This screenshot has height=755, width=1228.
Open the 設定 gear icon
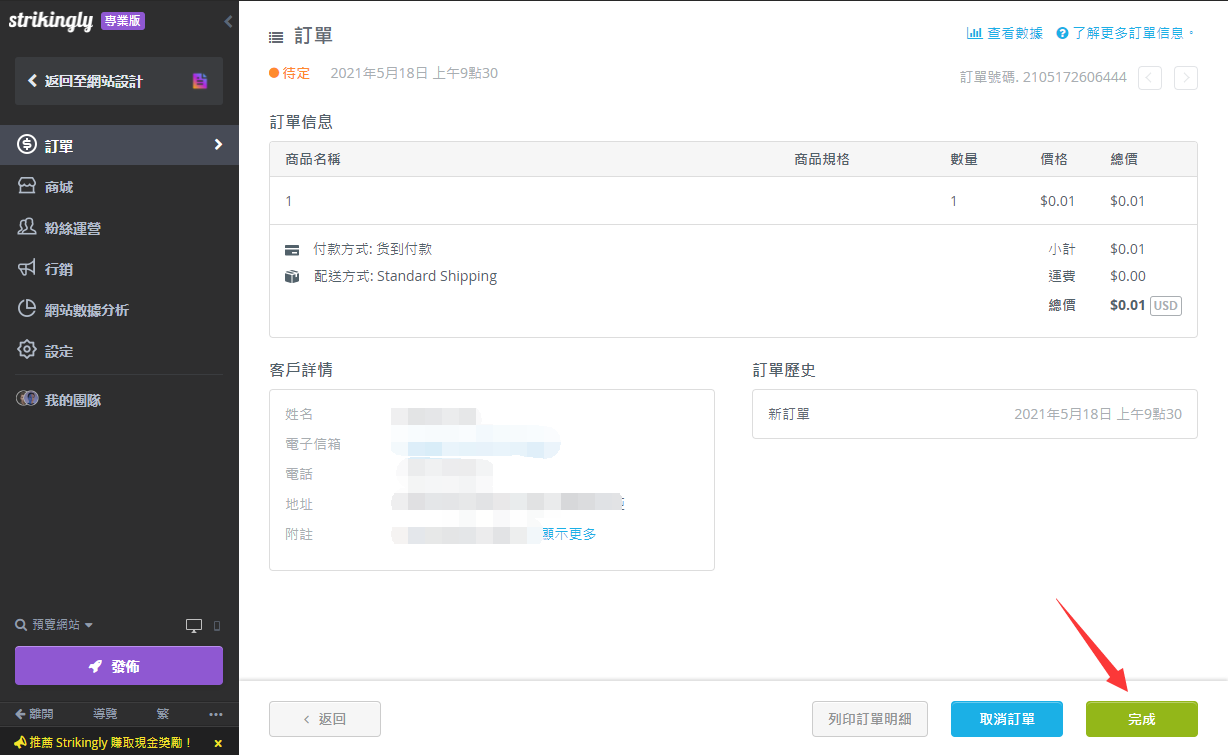click(x=27, y=350)
